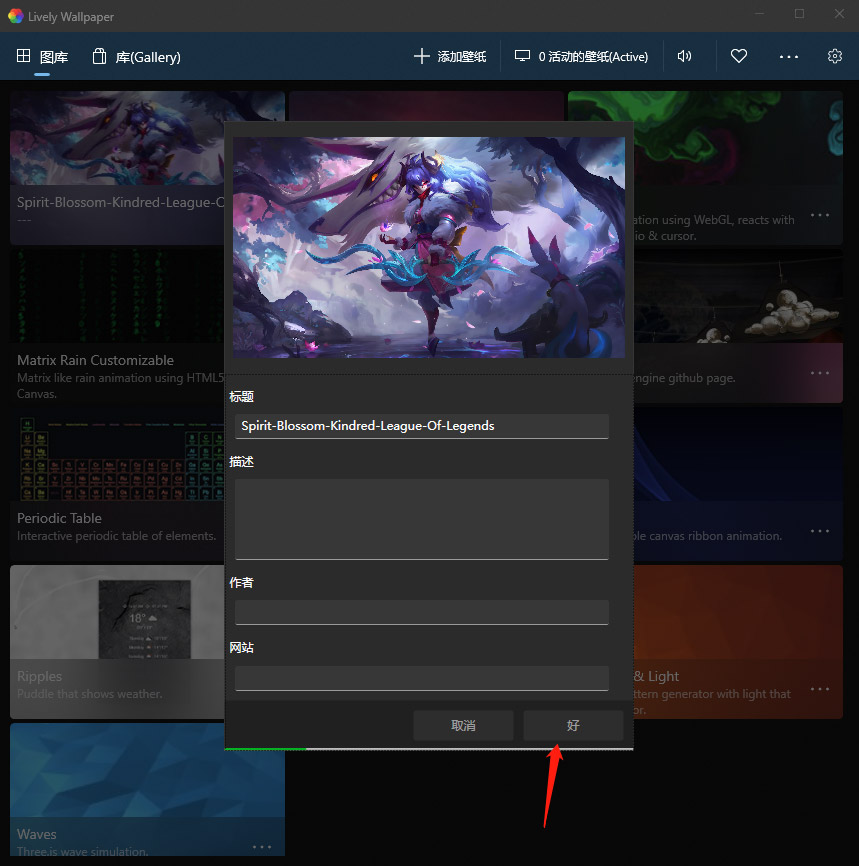859x866 pixels.
Task: Select the clouds wallpaper thumbnail
Action: click(x=738, y=296)
